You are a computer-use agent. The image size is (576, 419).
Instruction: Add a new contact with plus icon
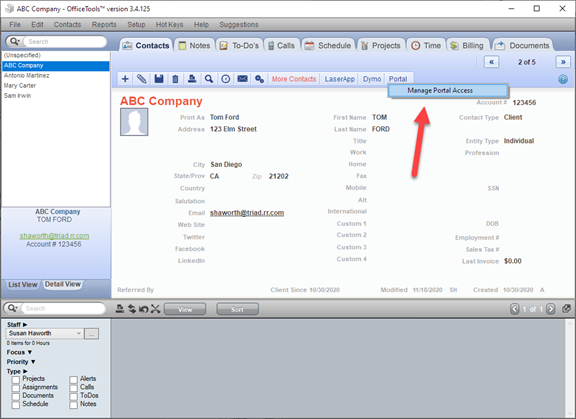pos(125,79)
